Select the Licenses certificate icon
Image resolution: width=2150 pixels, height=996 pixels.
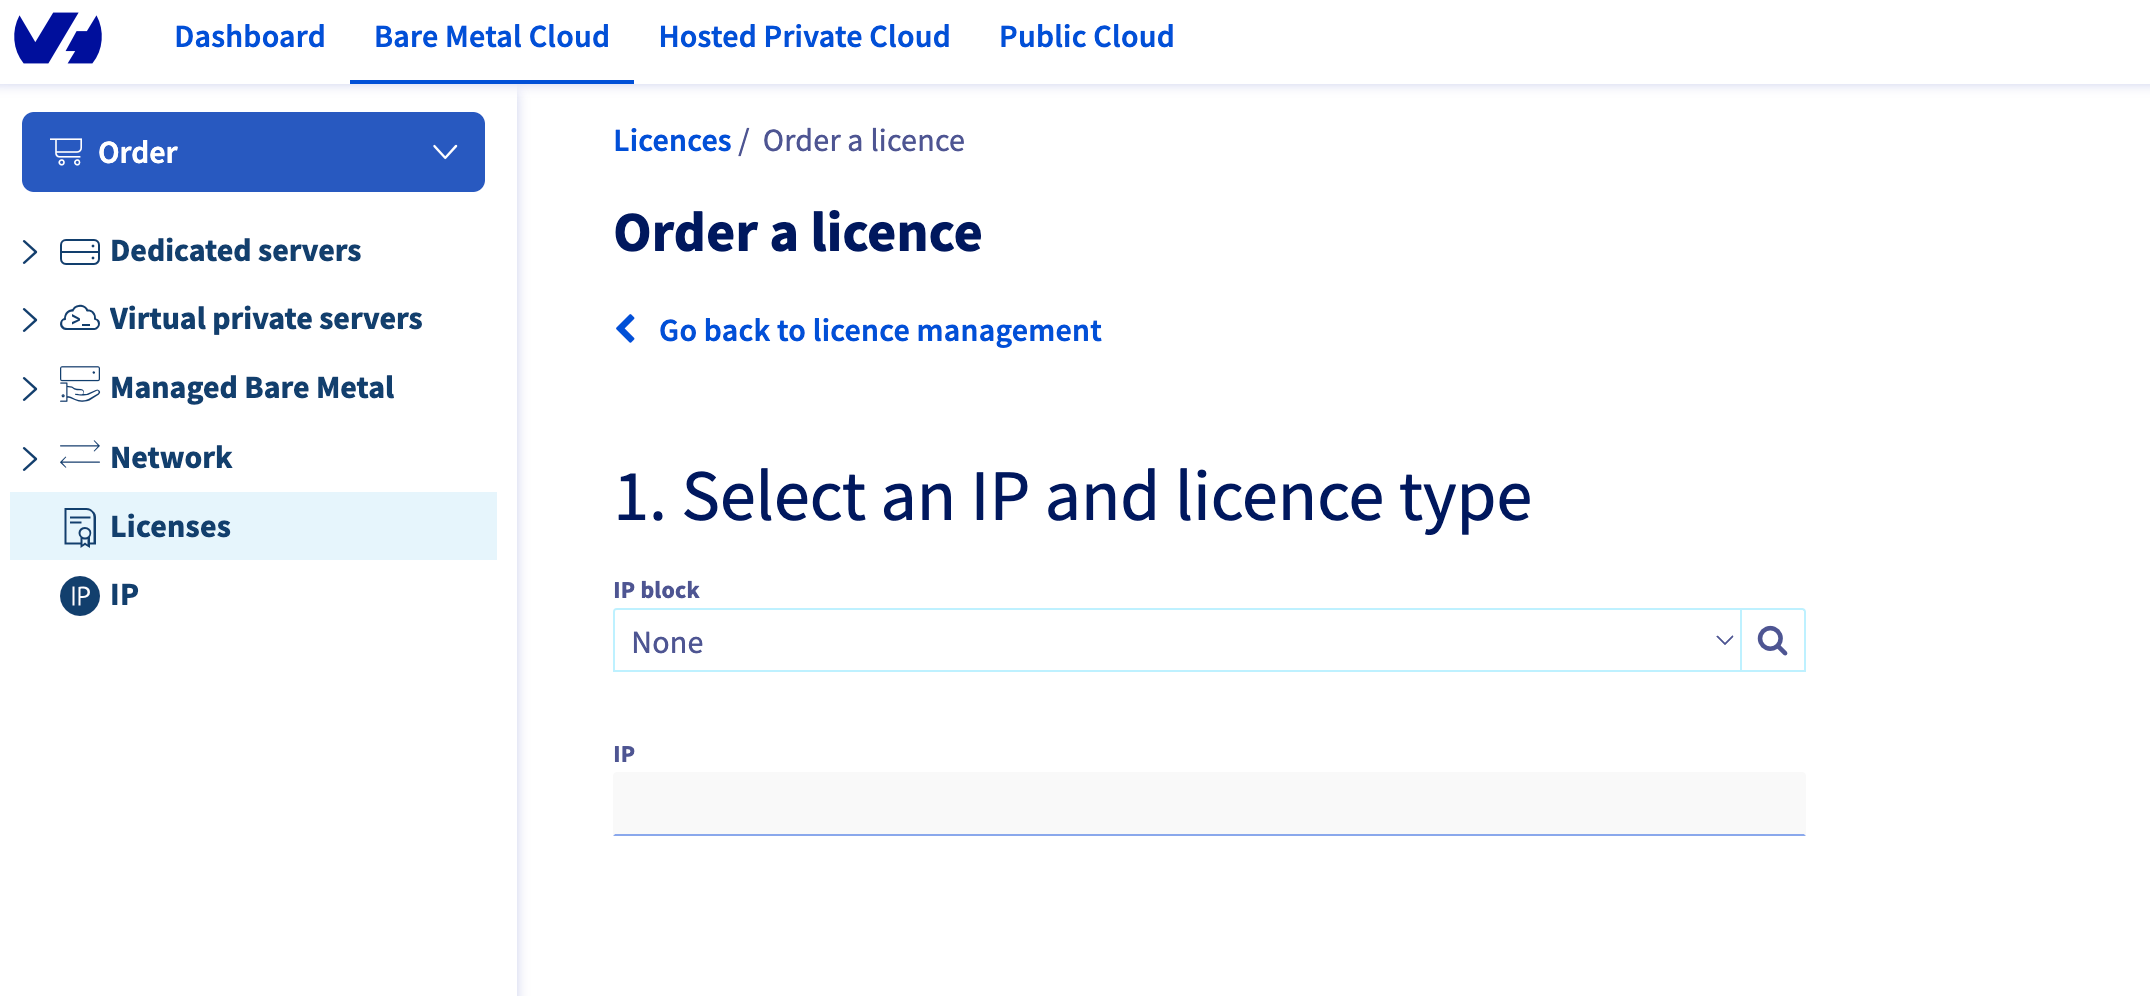(79, 525)
